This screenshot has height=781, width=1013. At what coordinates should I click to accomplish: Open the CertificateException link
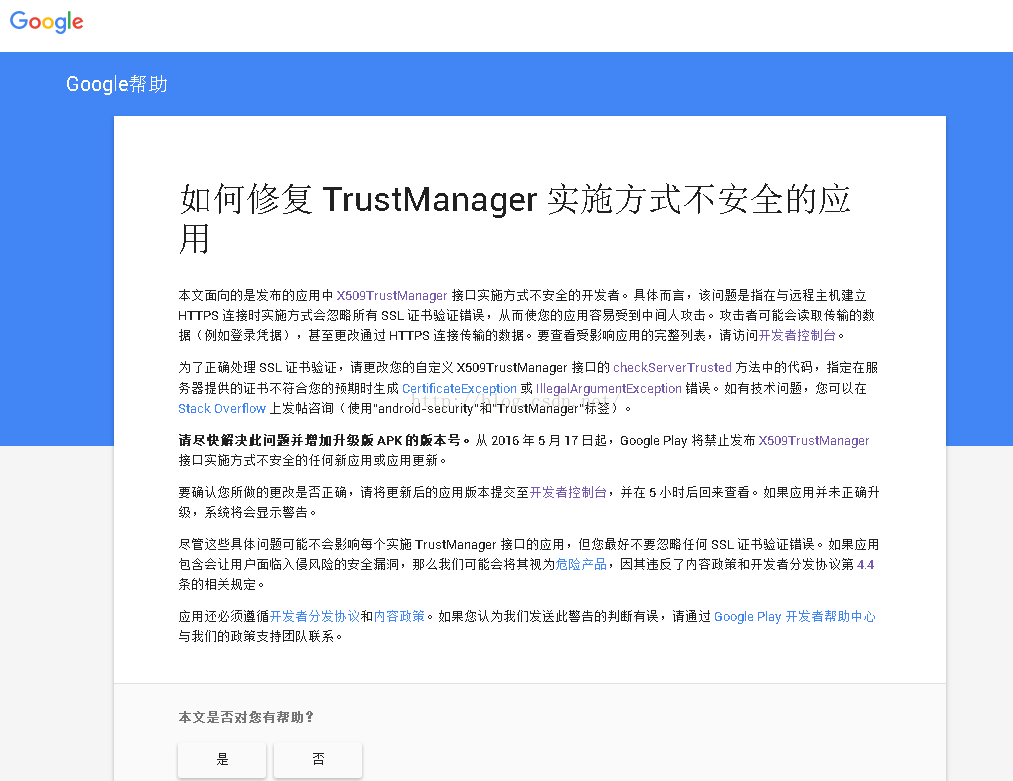459,388
